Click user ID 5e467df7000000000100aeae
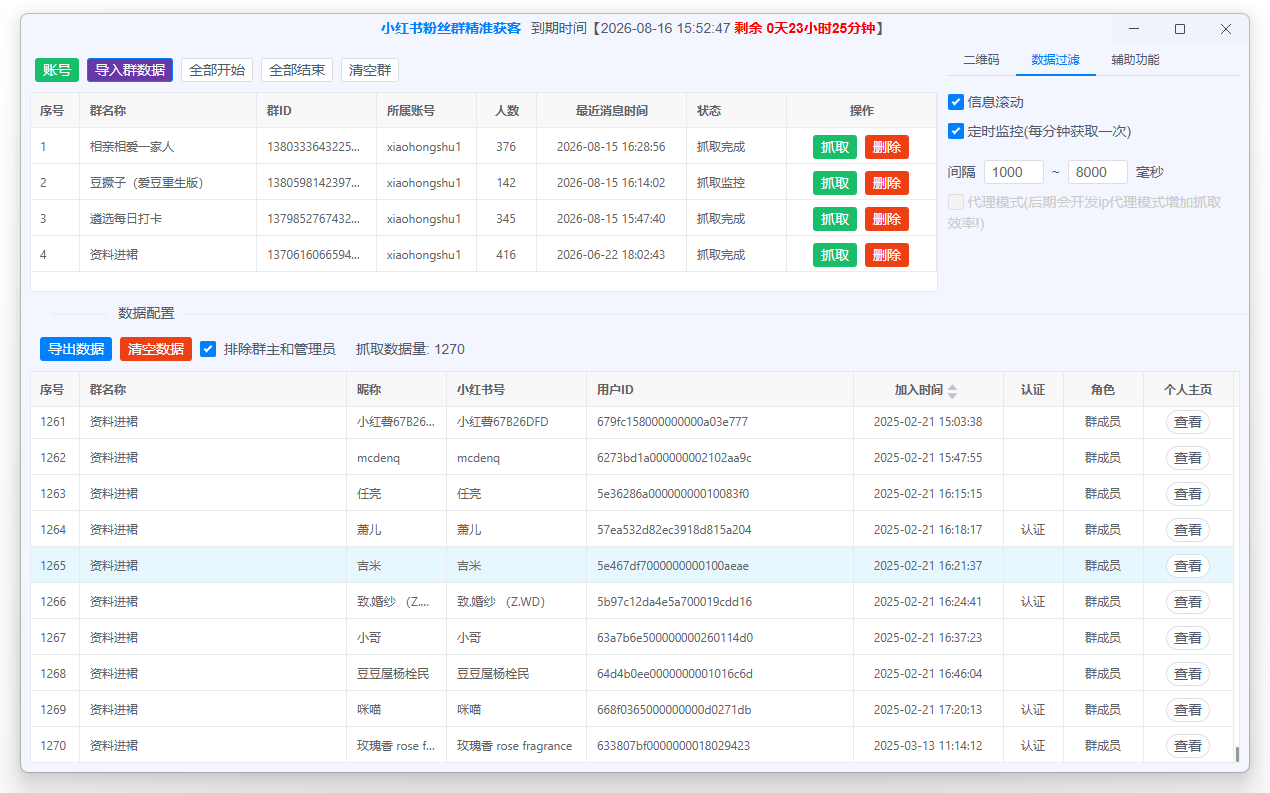Image resolution: width=1270 pixels, height=793 pixels. pyautogui.click(x=672, y=566)
